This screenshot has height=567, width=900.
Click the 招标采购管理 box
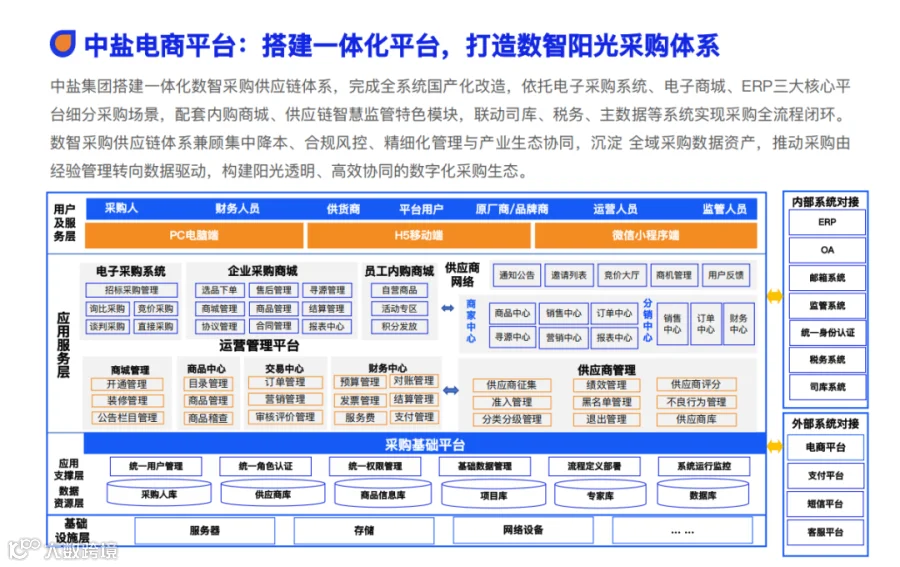[x=131, y=290]
